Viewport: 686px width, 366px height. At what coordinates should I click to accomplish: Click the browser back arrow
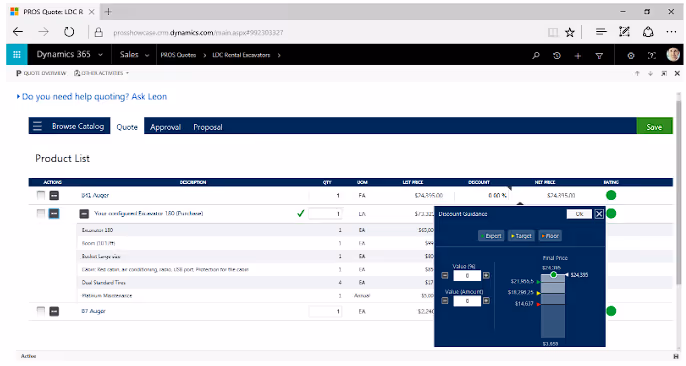[x=18, y=32]
